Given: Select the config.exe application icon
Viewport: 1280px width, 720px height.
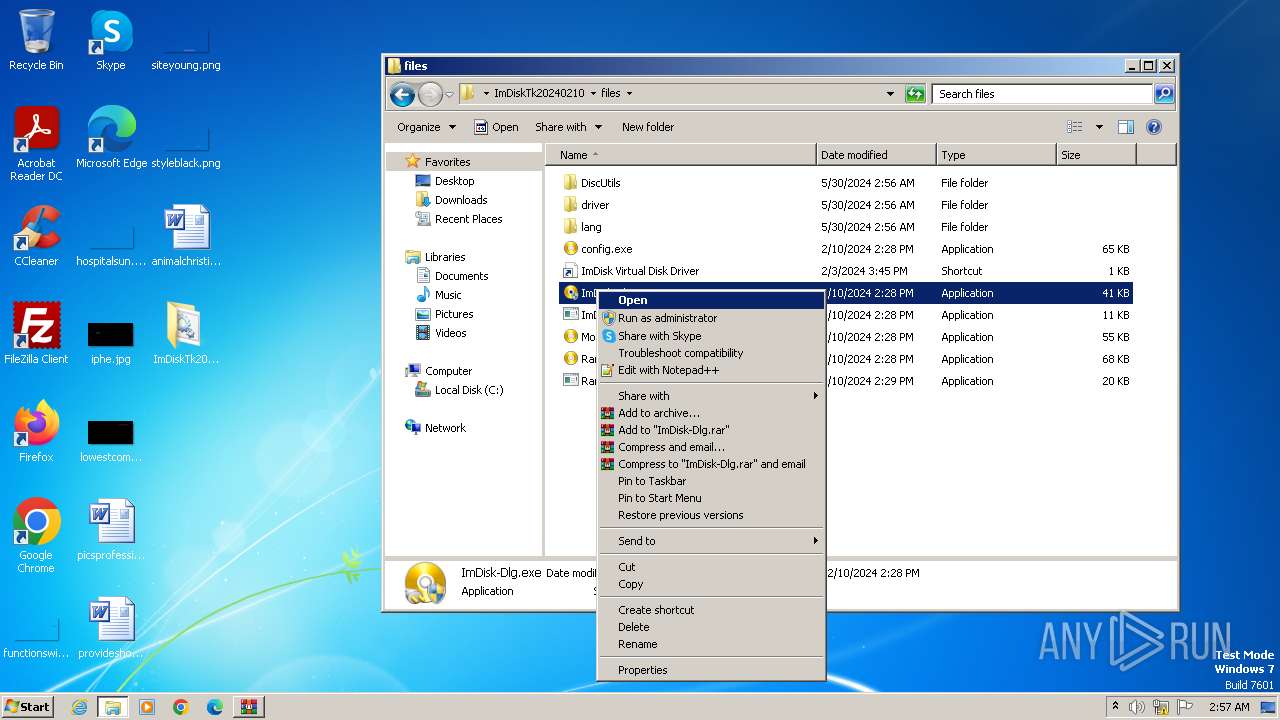Looking at the screenshot, I should pos(570,249).
